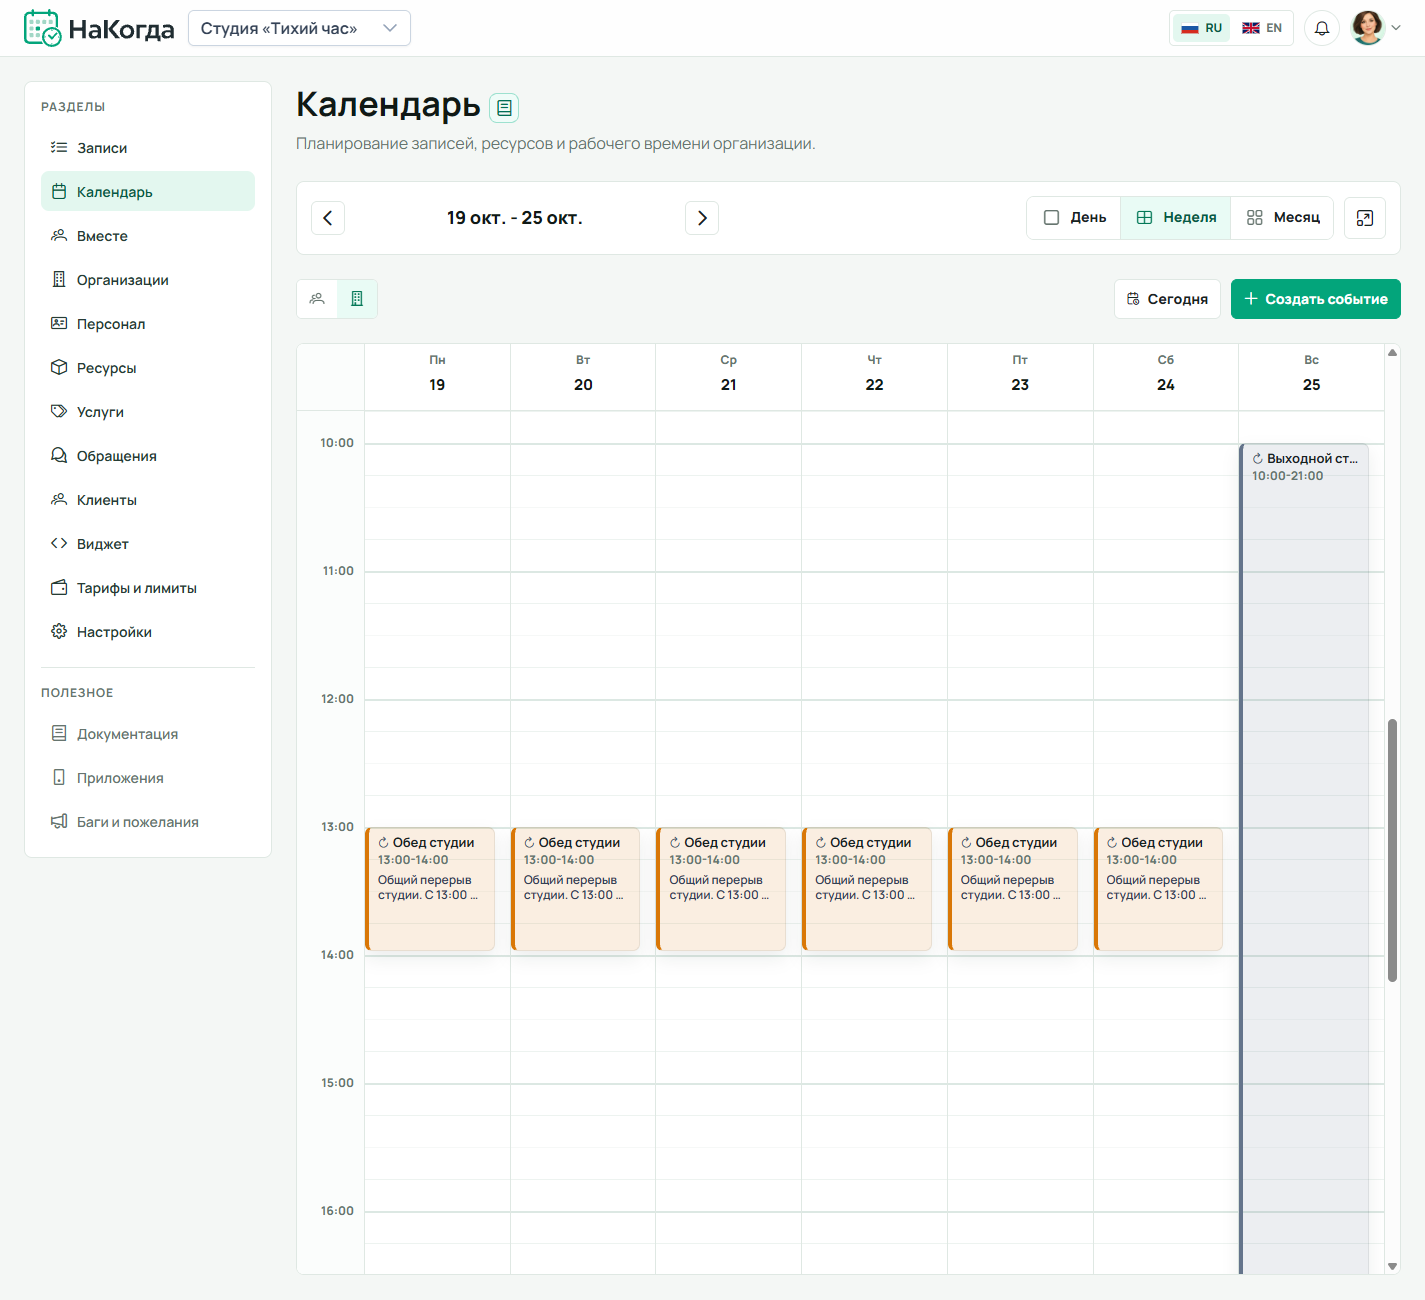
Task: Open Sunday Выходной студии event
Action: (x=1304, y=859)
